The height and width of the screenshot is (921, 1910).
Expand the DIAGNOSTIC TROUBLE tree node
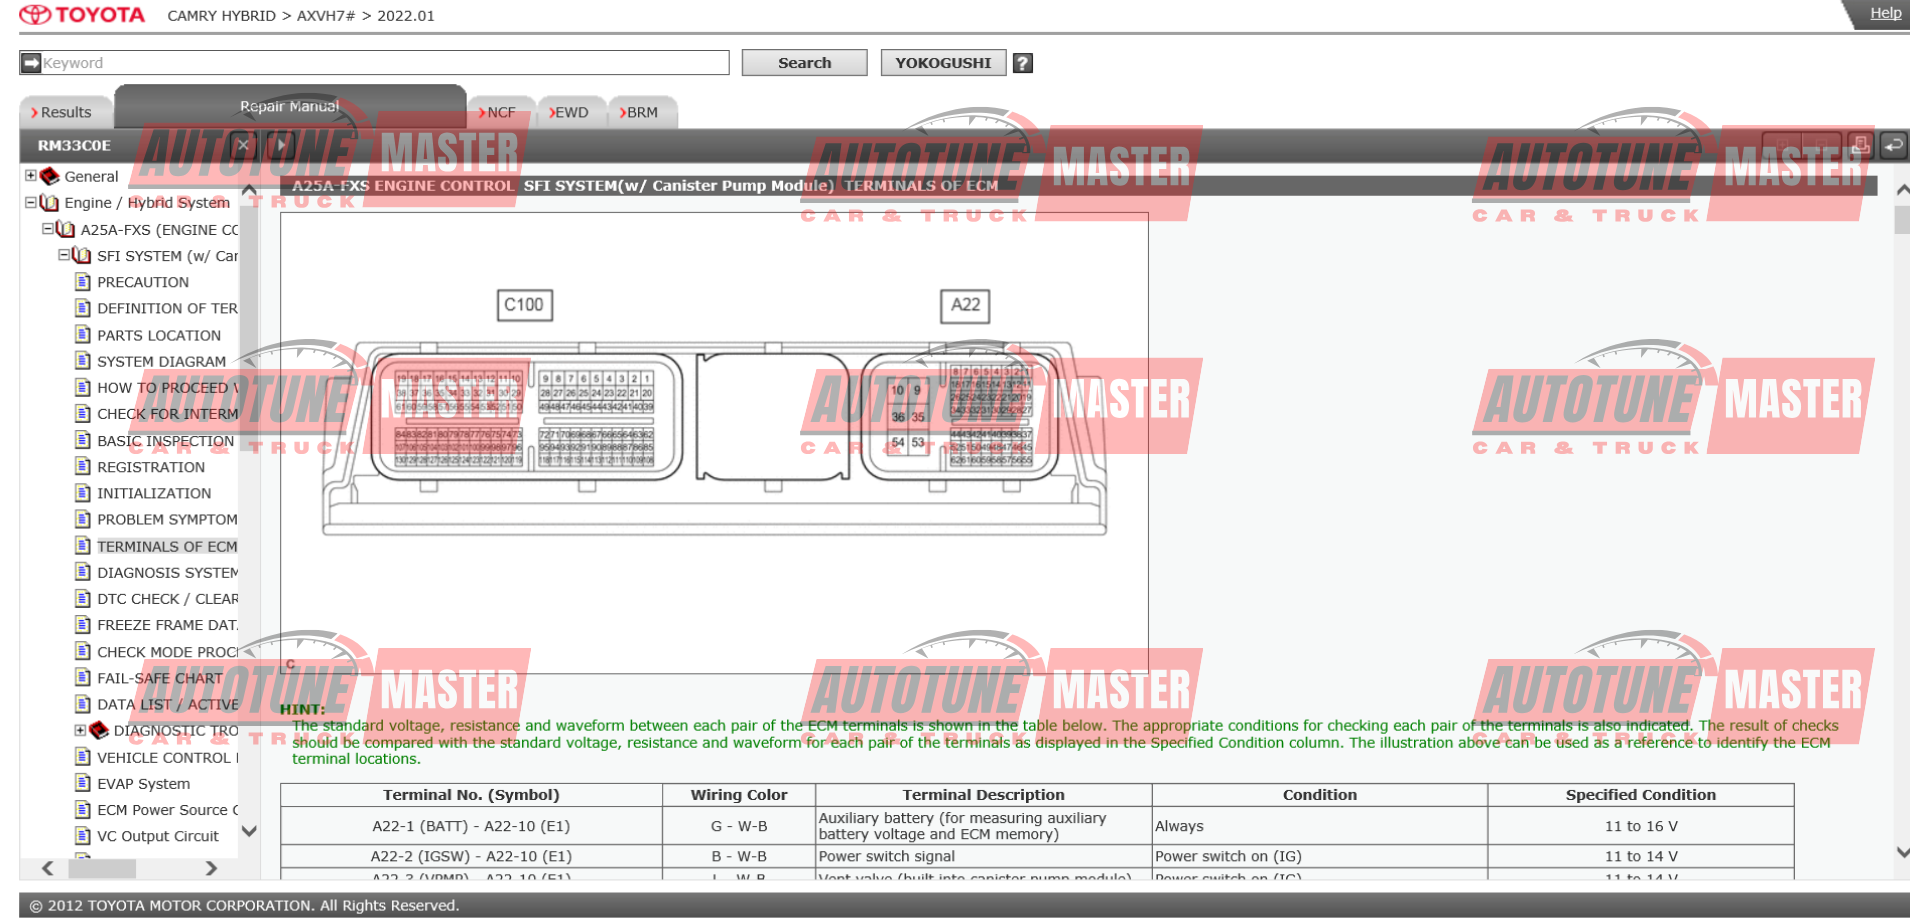80,730
